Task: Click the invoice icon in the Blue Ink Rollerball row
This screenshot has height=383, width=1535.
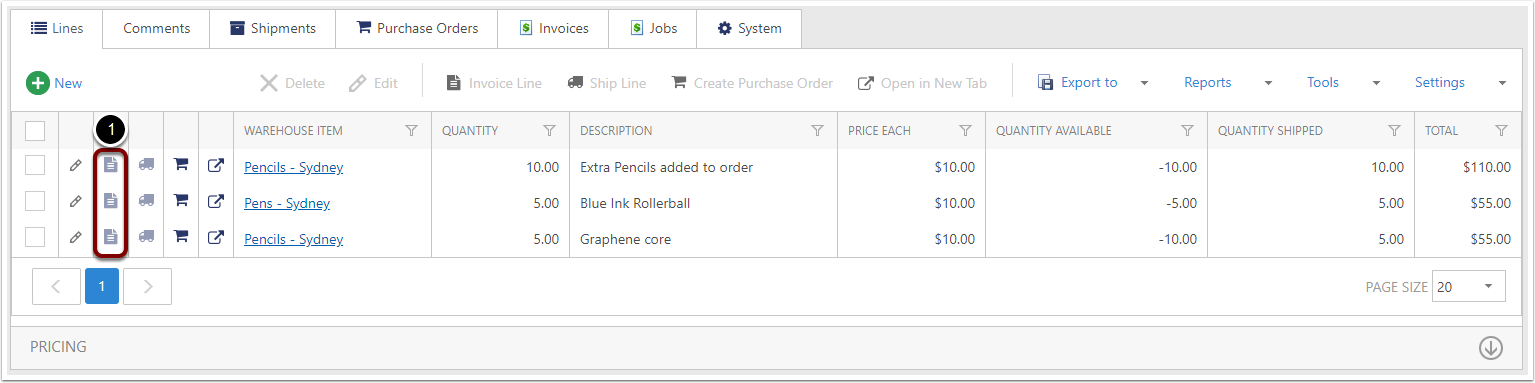Action: pos(111,201)
